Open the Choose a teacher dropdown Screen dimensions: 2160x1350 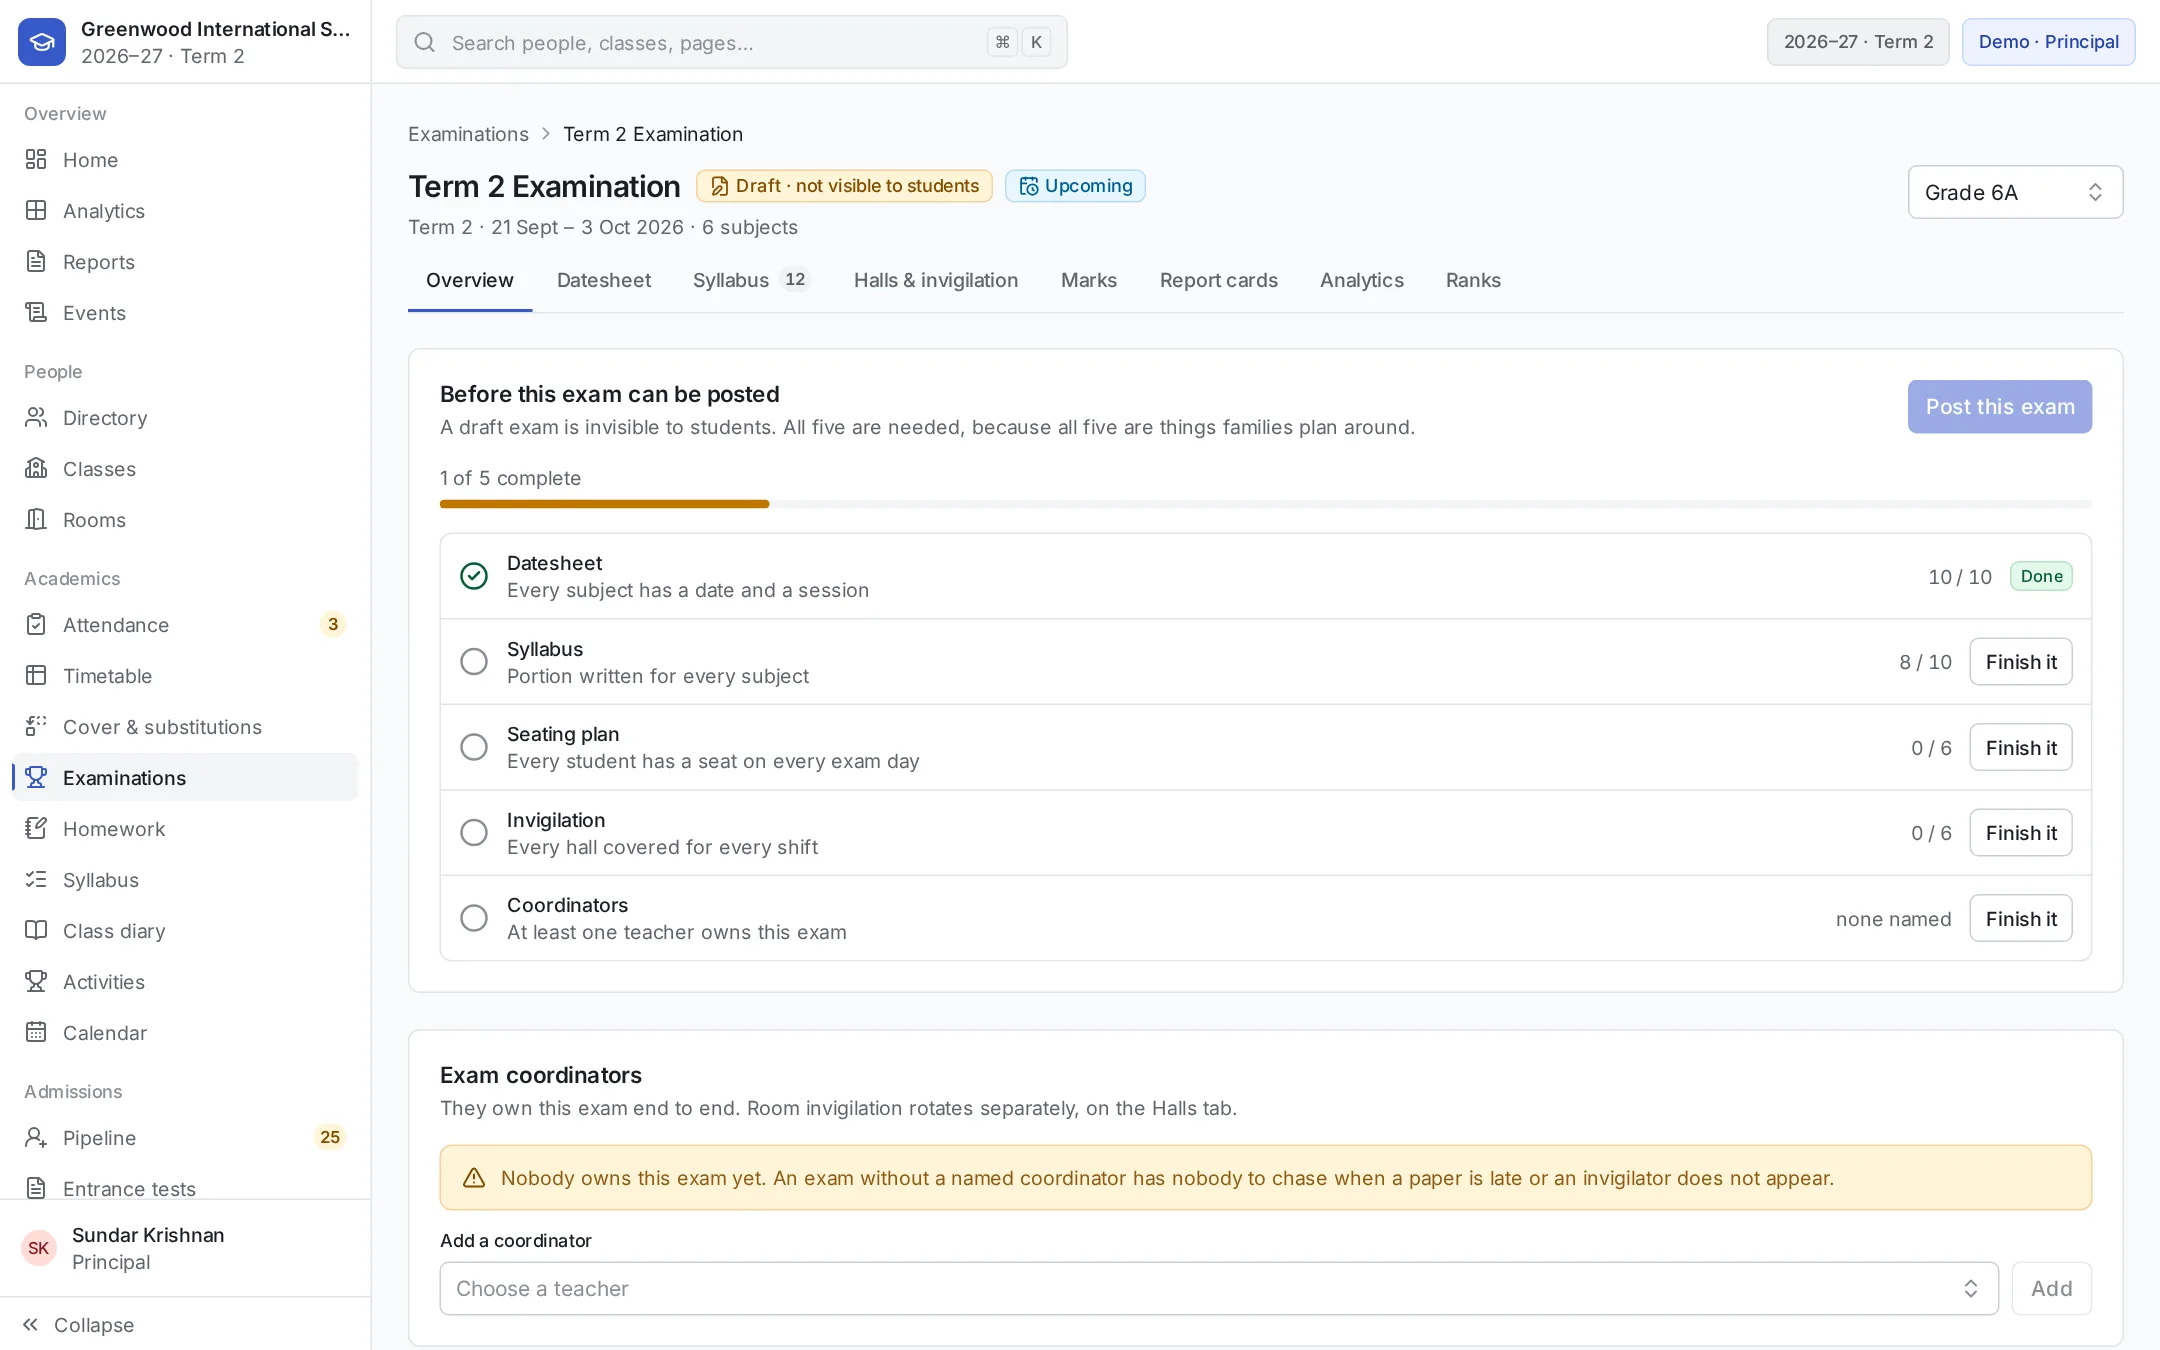click(1219, 1289)
